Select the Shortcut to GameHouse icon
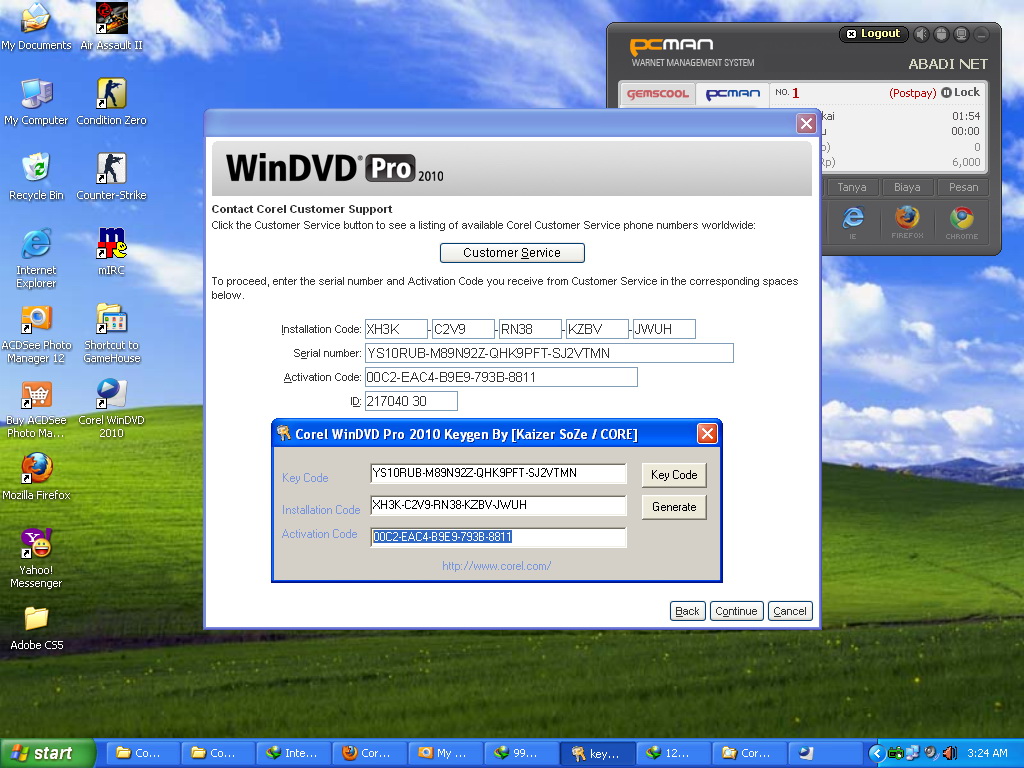This screenshot has height=768, width=1024. tap(111, 333)
